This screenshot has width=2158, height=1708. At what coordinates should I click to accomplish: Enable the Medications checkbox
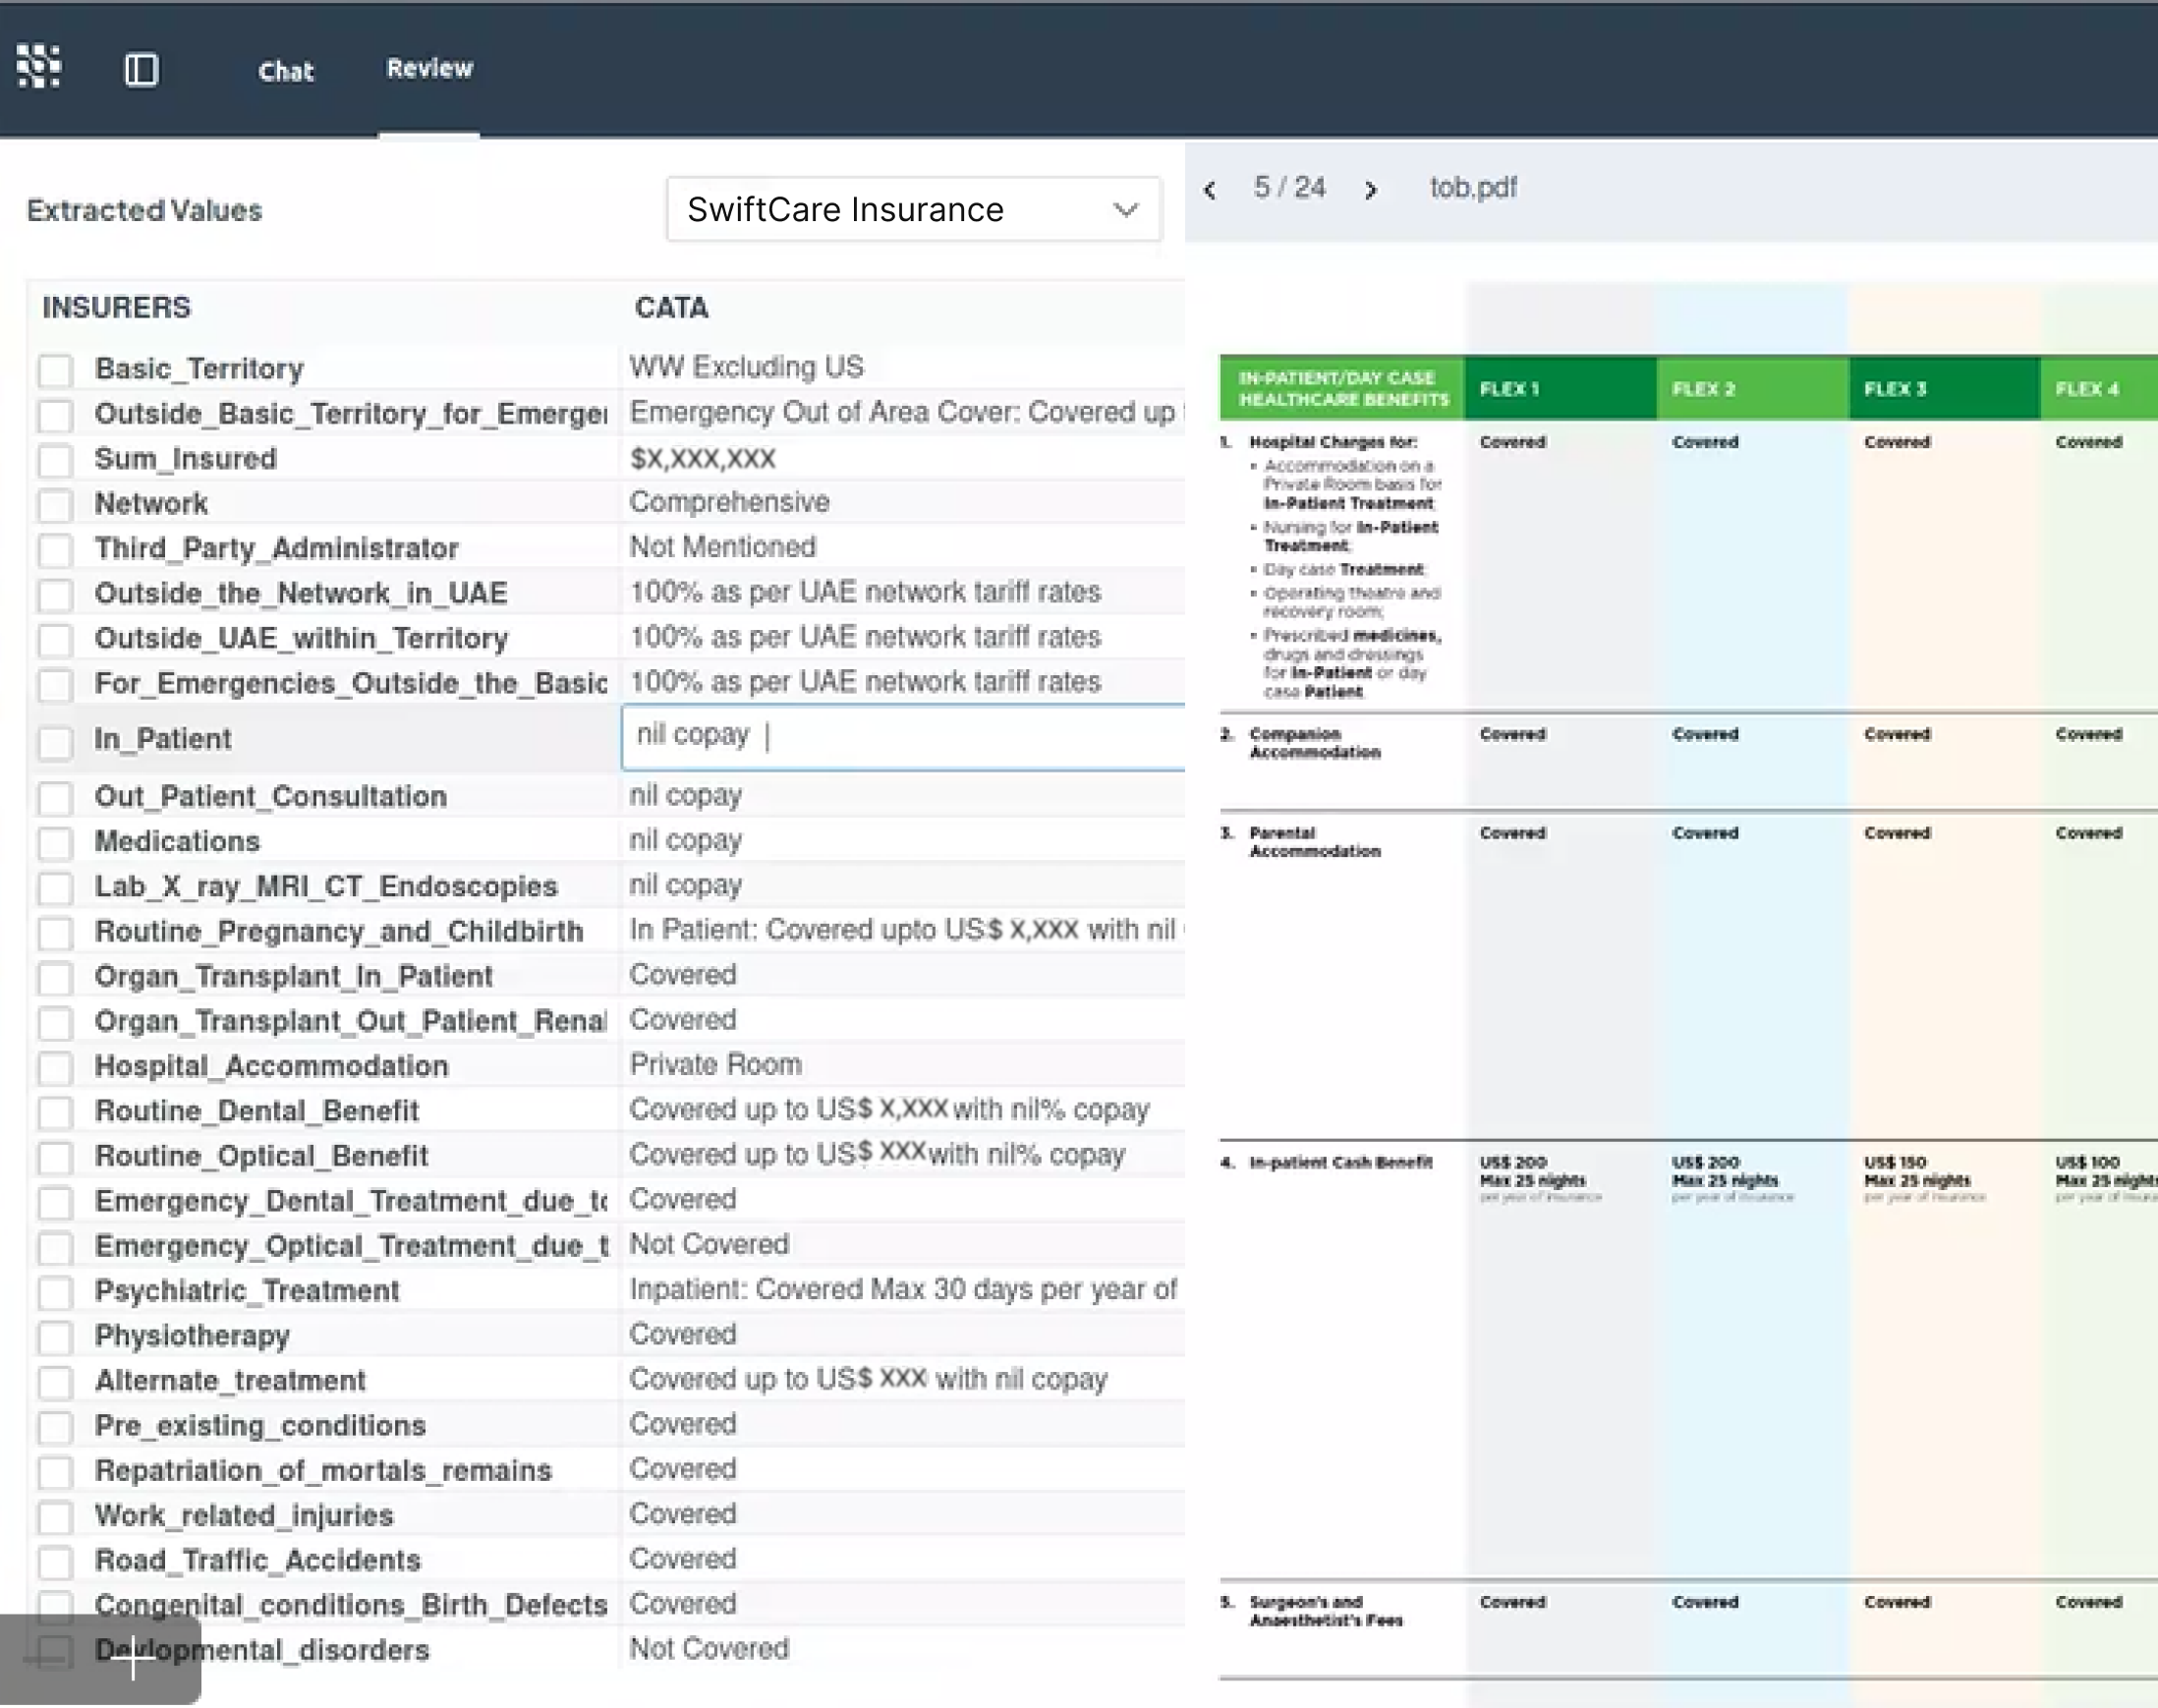(x=56, y=842)
